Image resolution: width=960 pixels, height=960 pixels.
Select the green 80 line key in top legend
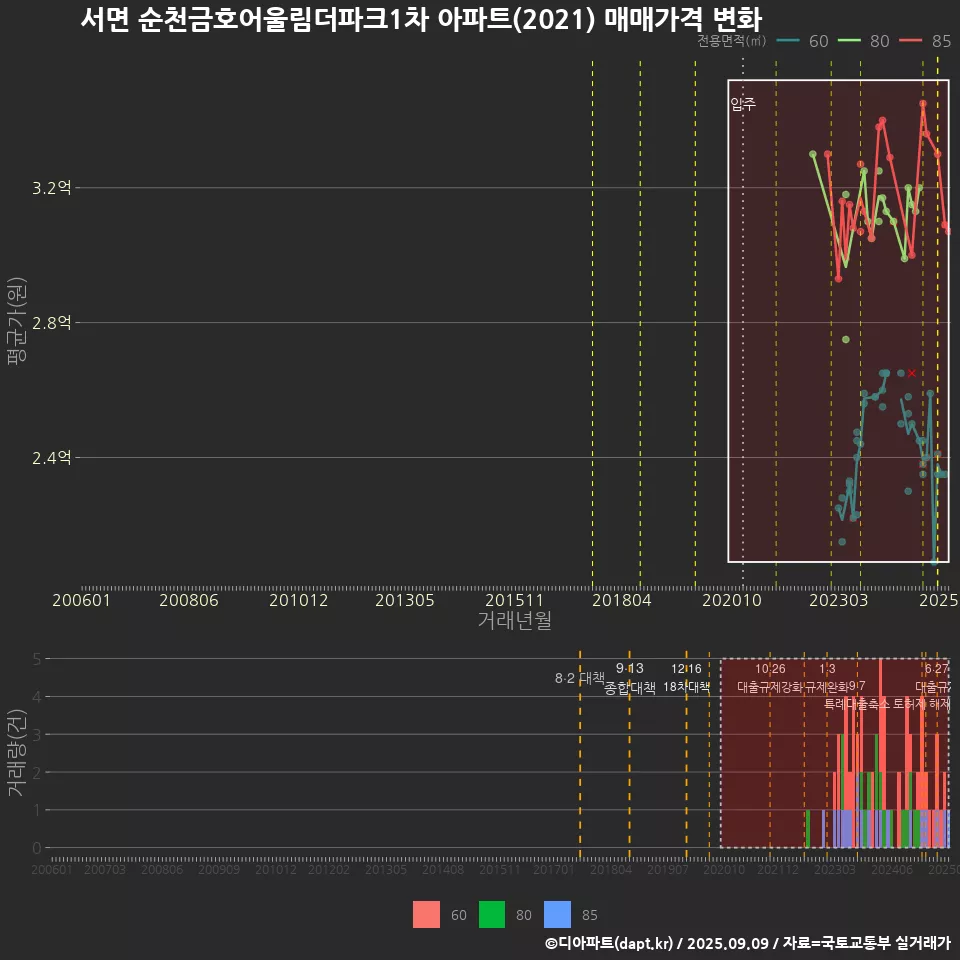click(849, 41)
